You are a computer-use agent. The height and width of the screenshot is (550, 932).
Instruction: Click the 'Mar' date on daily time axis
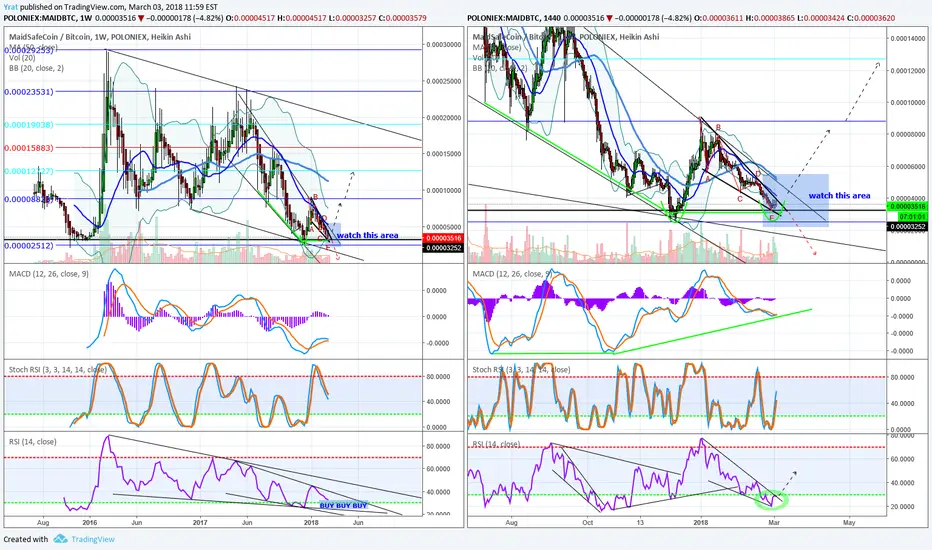pos(773,523)
